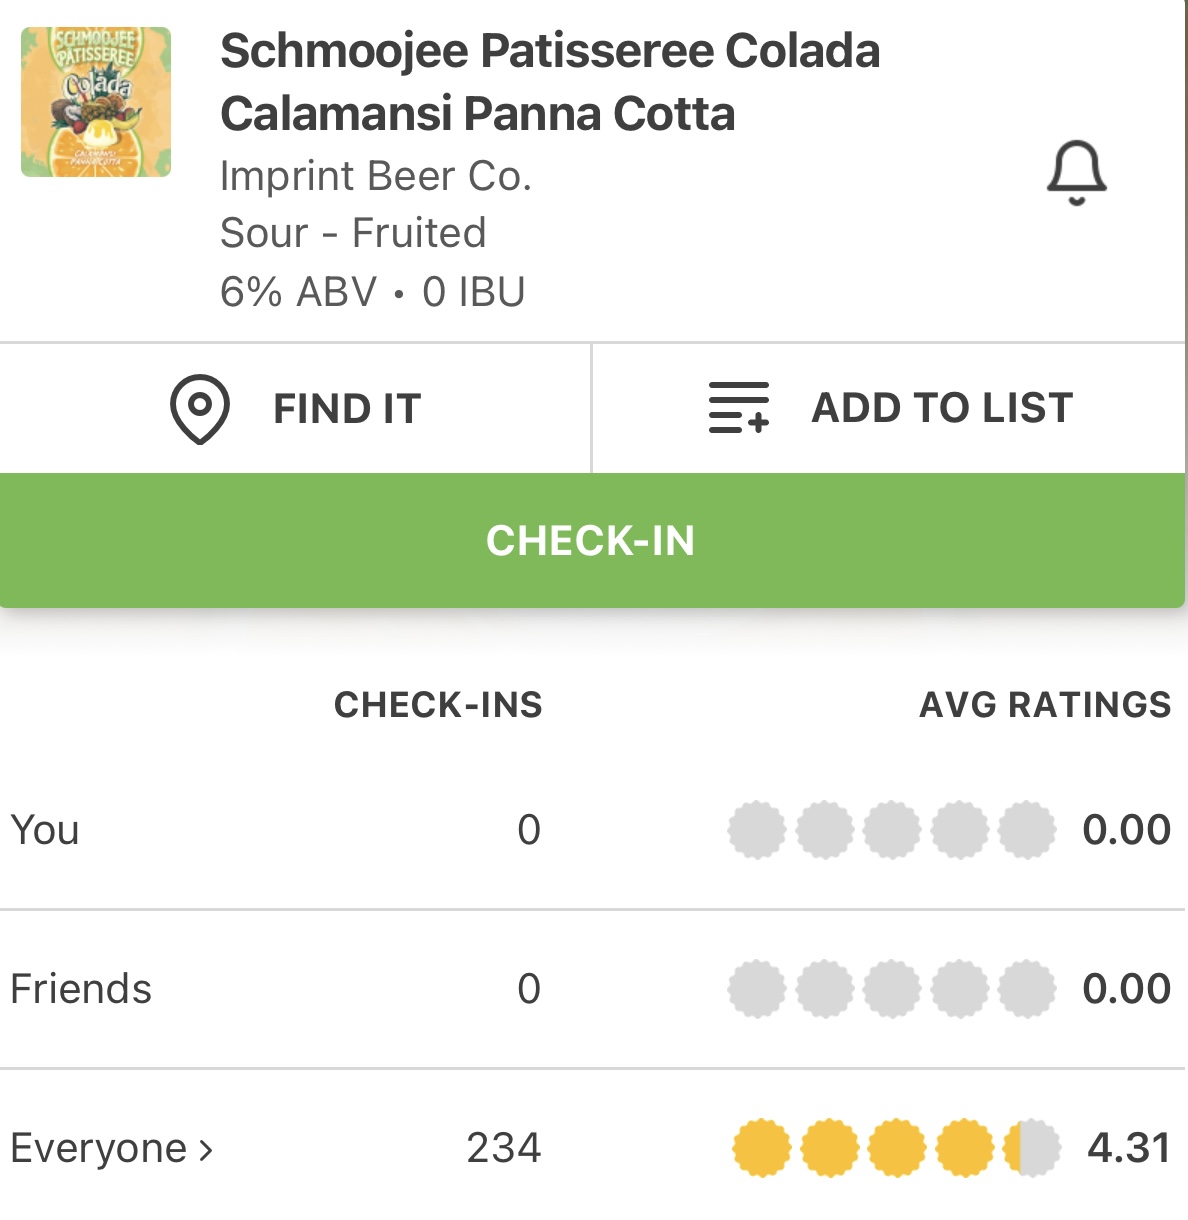Click the beer name title

[549, 82]
